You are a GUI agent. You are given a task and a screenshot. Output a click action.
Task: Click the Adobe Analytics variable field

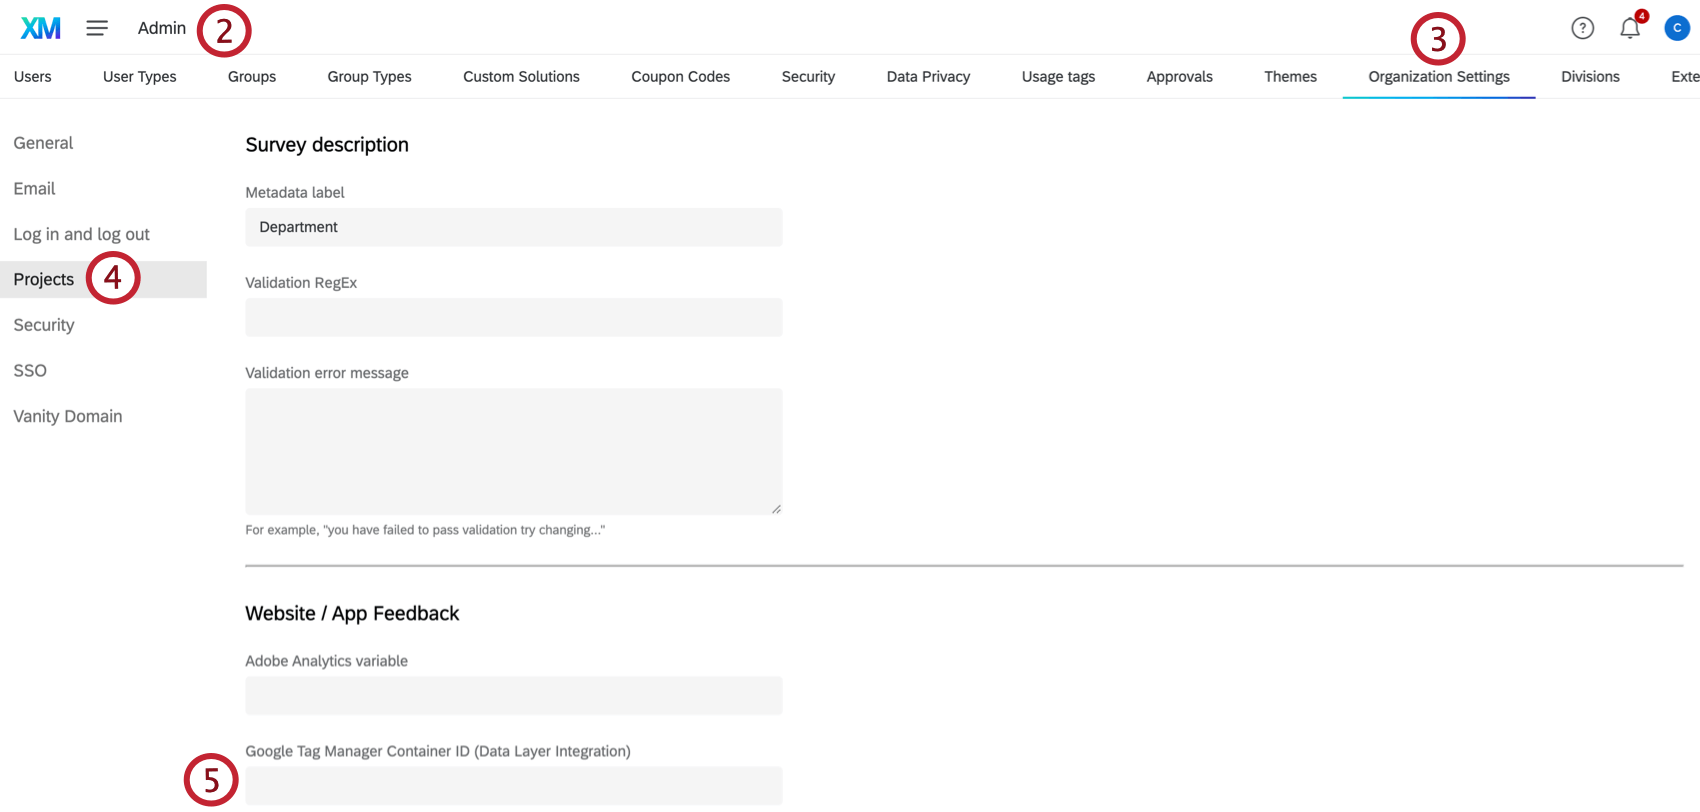513,695
